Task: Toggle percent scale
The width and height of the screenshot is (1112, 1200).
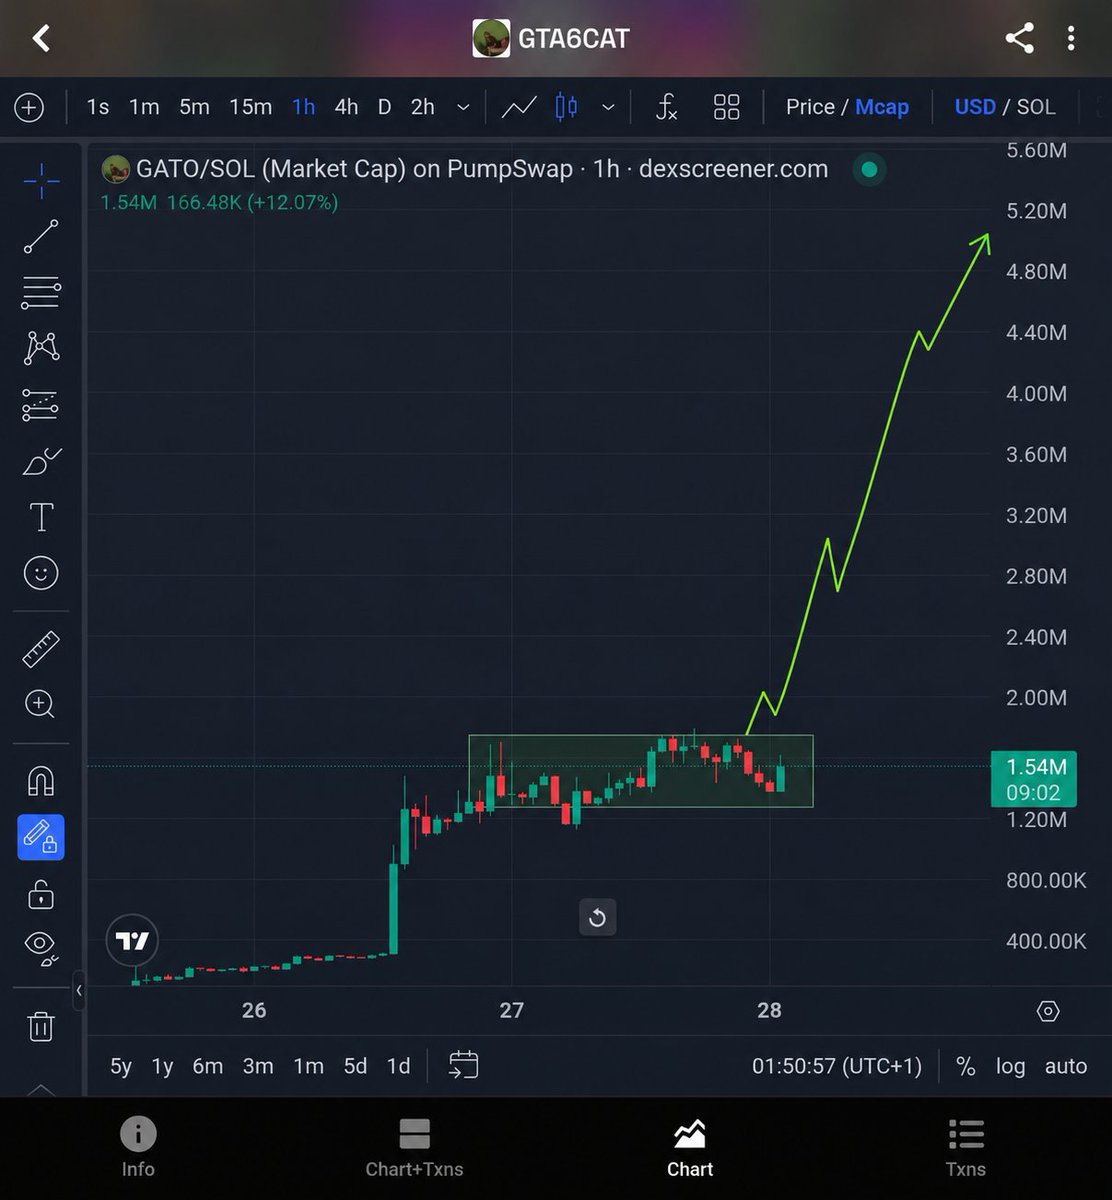Action: click(965, 1066)
